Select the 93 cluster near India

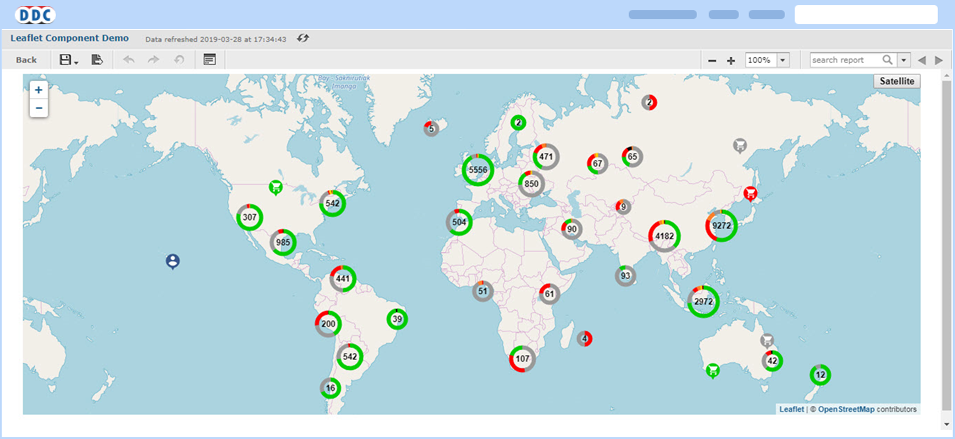[625, 276]
